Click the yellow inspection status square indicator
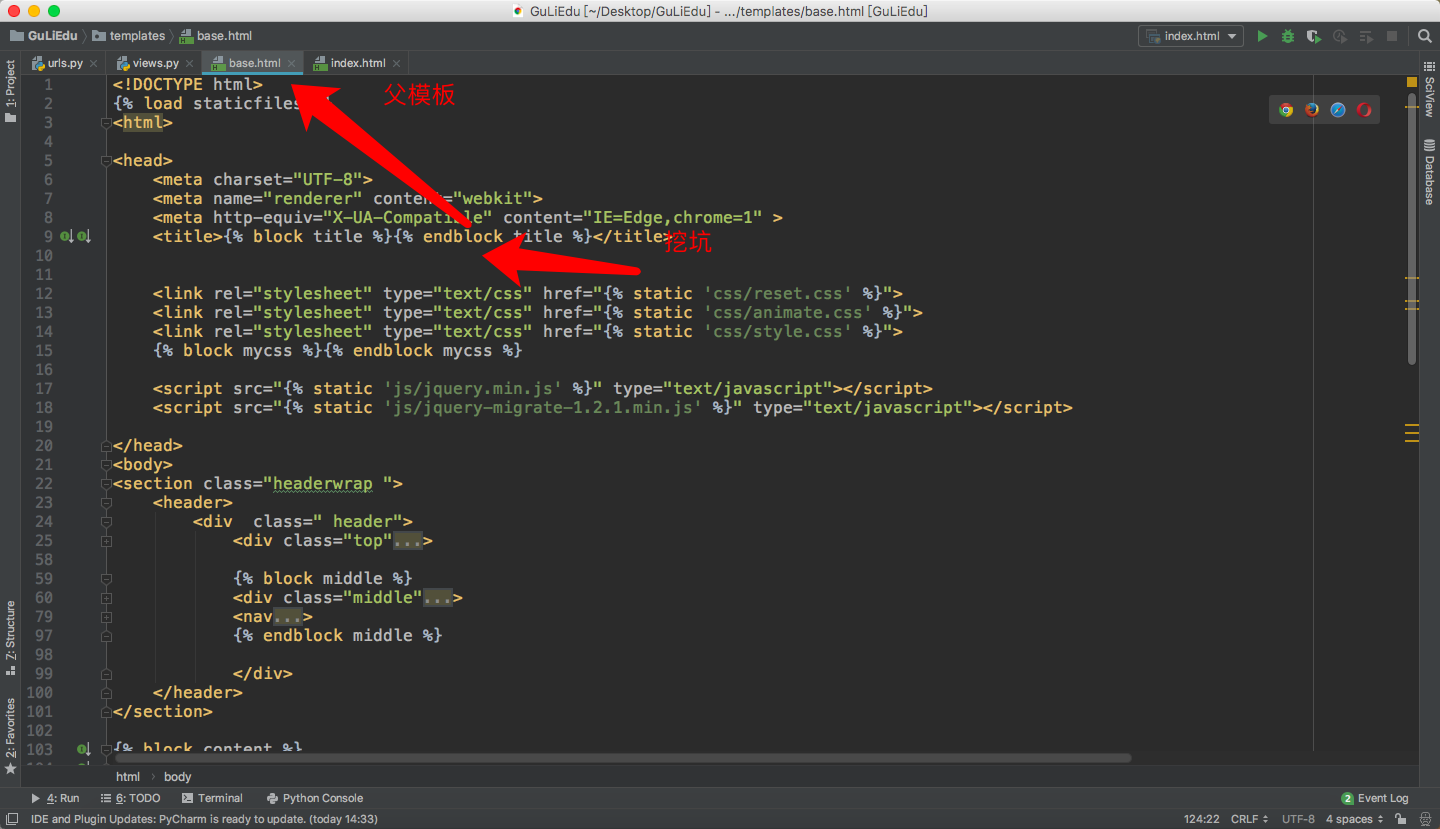This screenshot has width=1440, height=829. [1412, 82]
